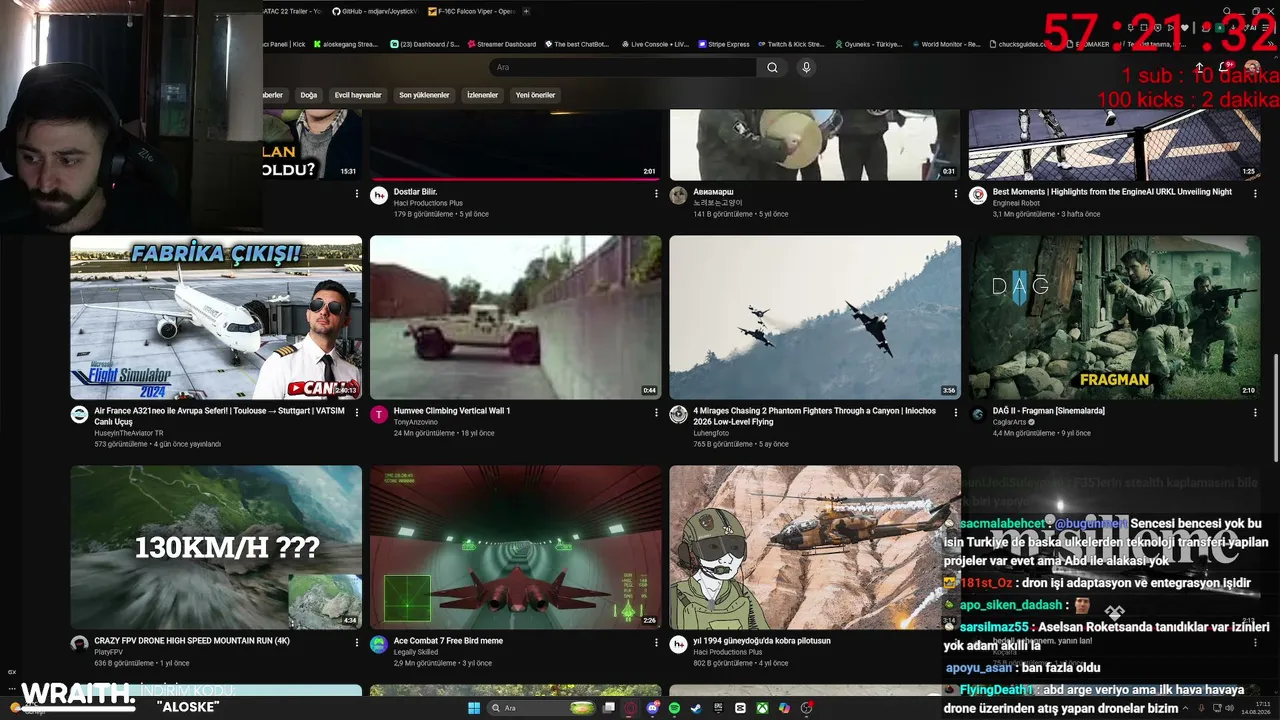Screen dimensions: 1280x720
Task: Visit the PlatyFPV channel name link
Action: coord(109,652)
